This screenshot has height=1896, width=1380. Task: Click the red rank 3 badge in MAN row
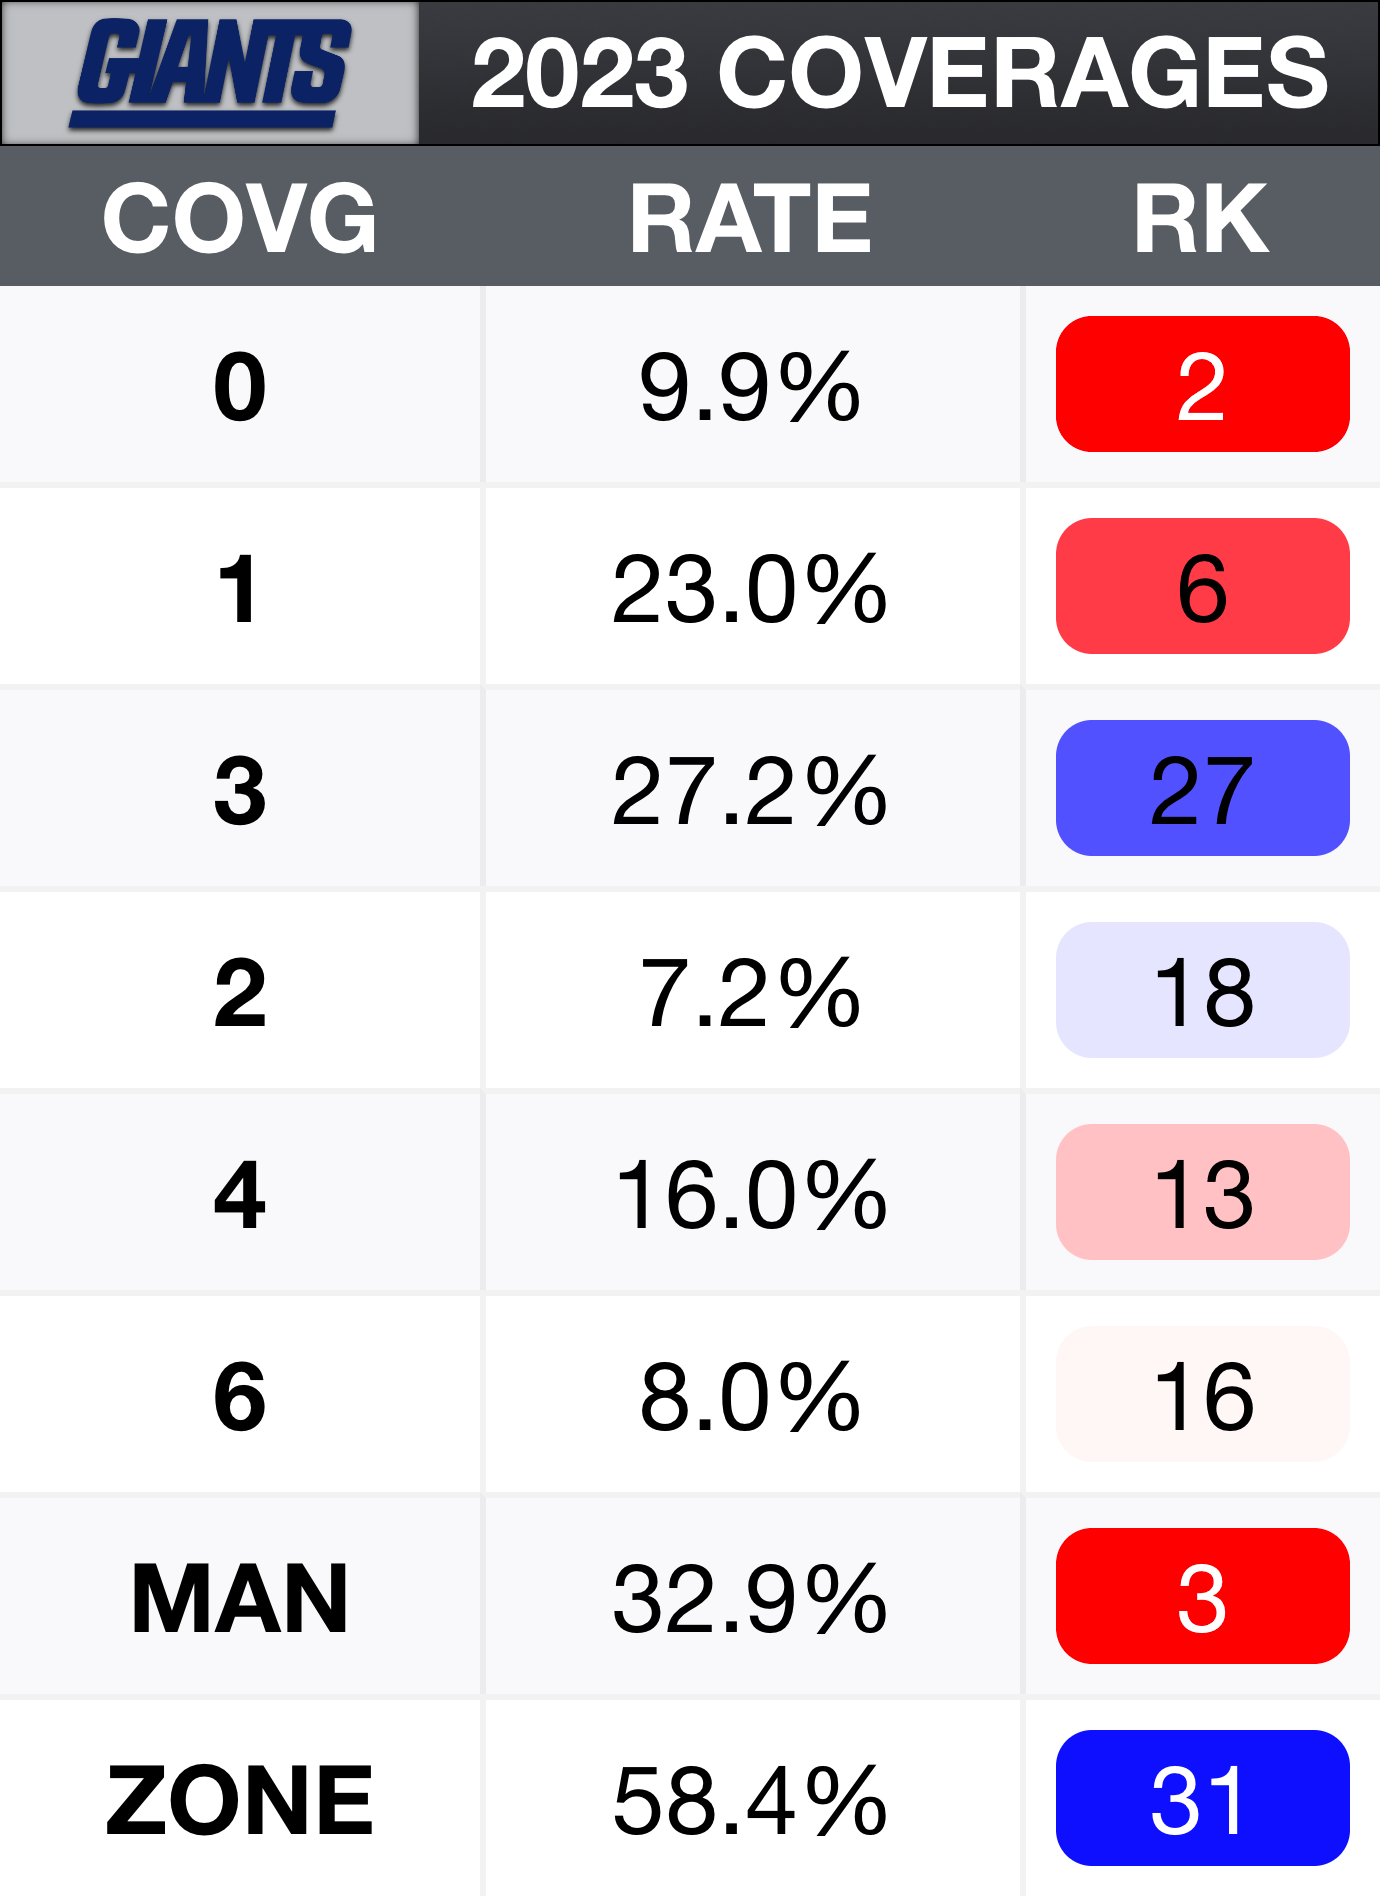1202,1597
